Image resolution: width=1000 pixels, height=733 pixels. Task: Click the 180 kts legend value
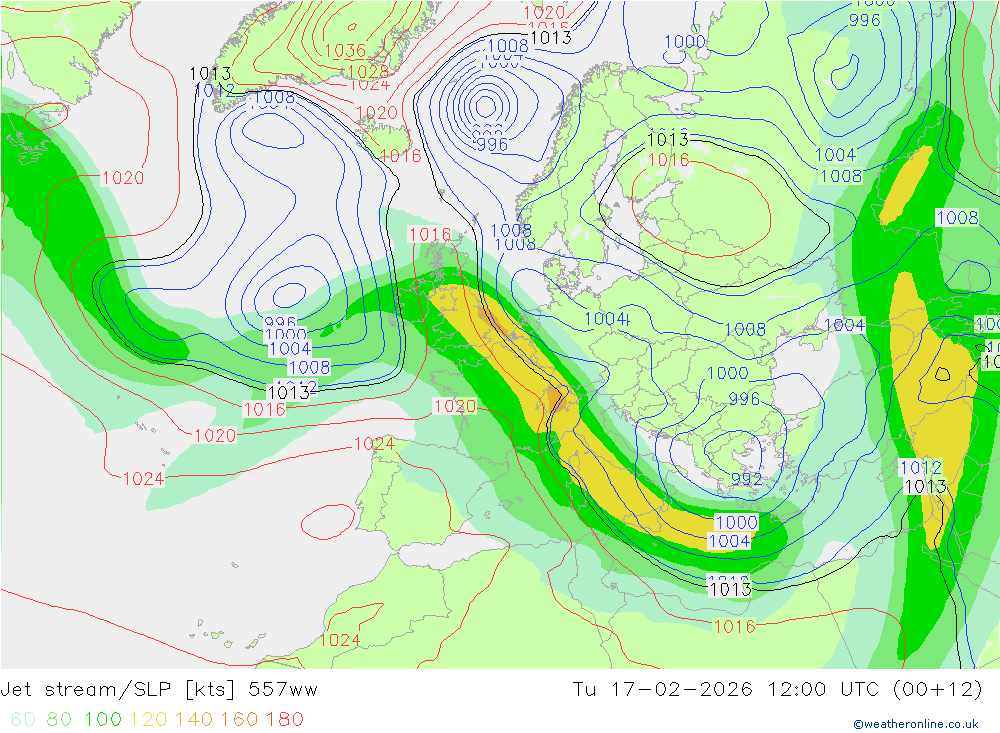(284, 719)
